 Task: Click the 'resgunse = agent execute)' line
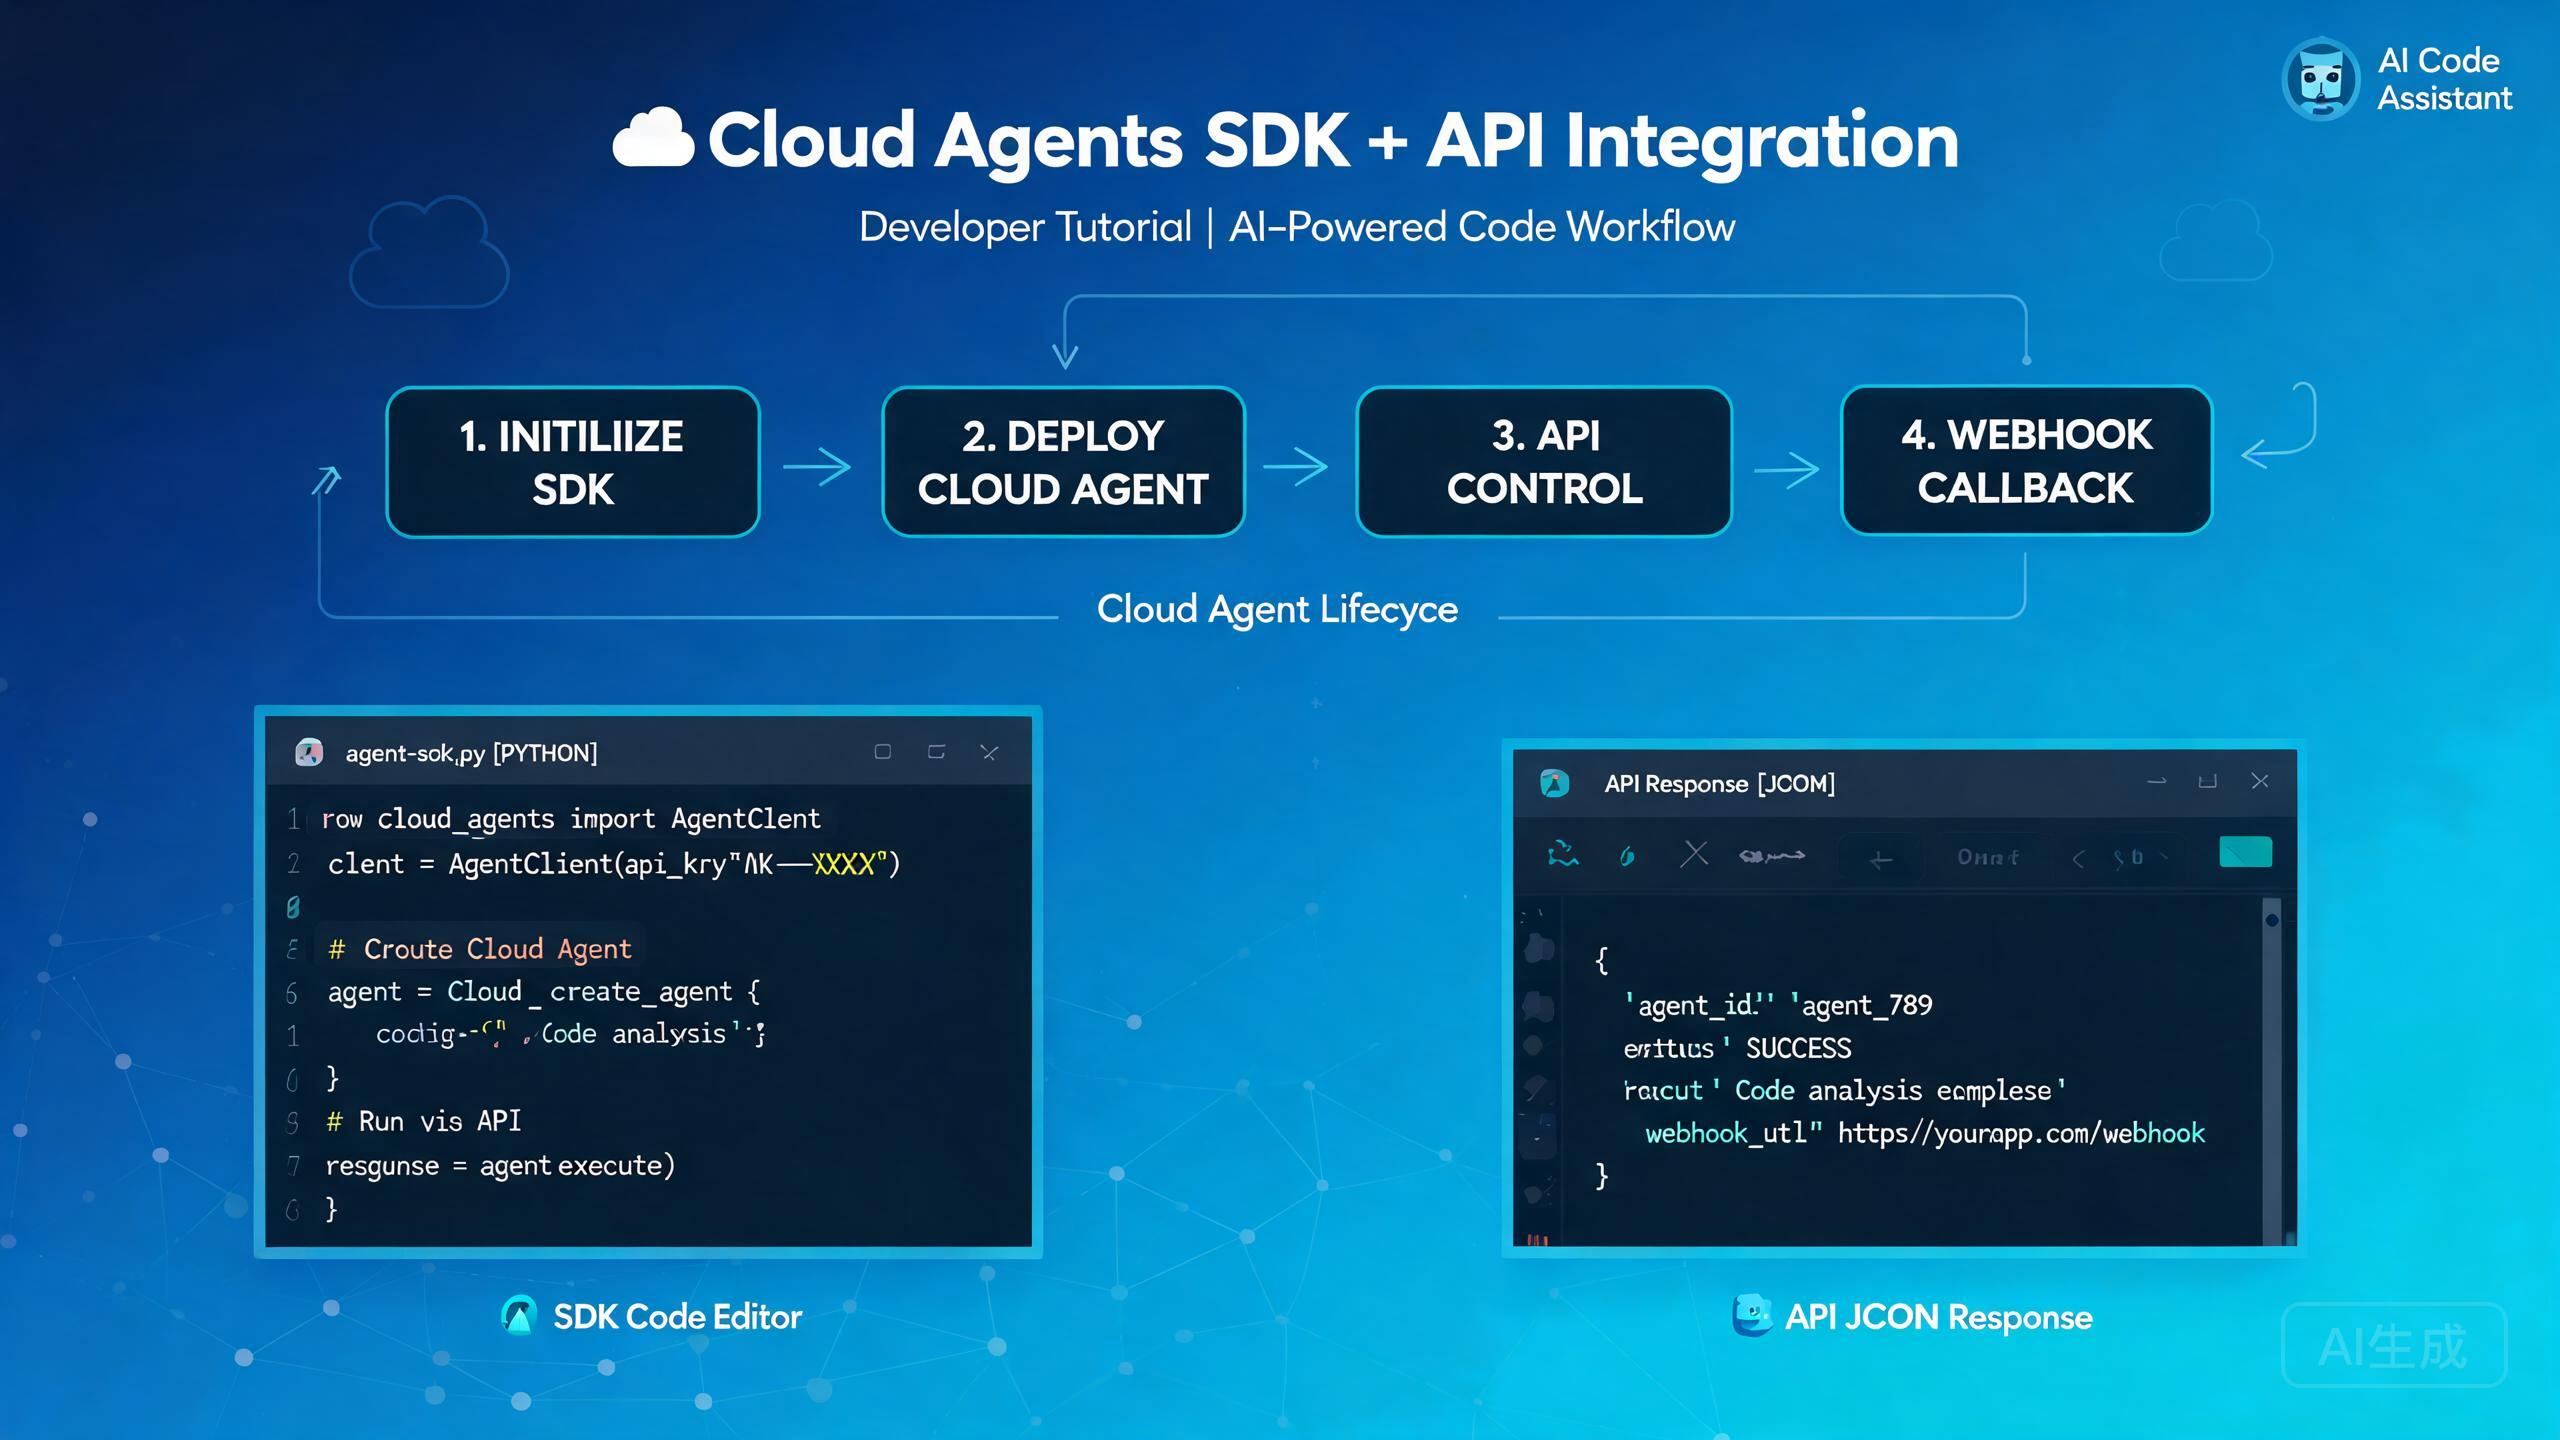(x=500, y=1166)
